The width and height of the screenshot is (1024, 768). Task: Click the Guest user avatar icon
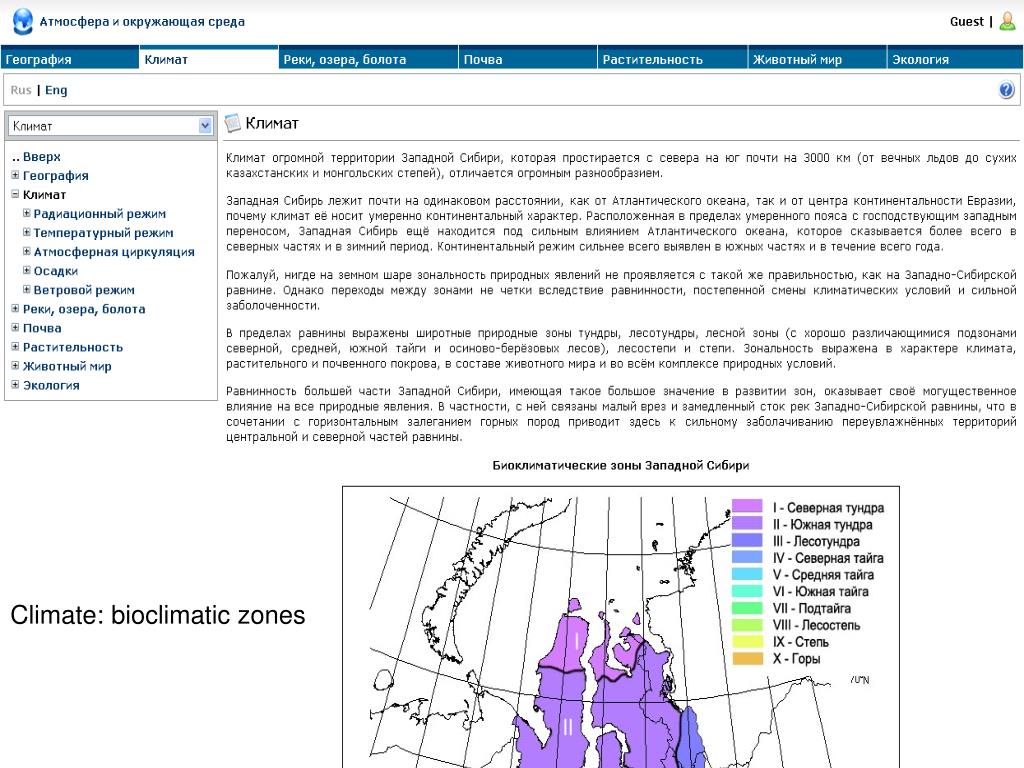point(1007,21)
